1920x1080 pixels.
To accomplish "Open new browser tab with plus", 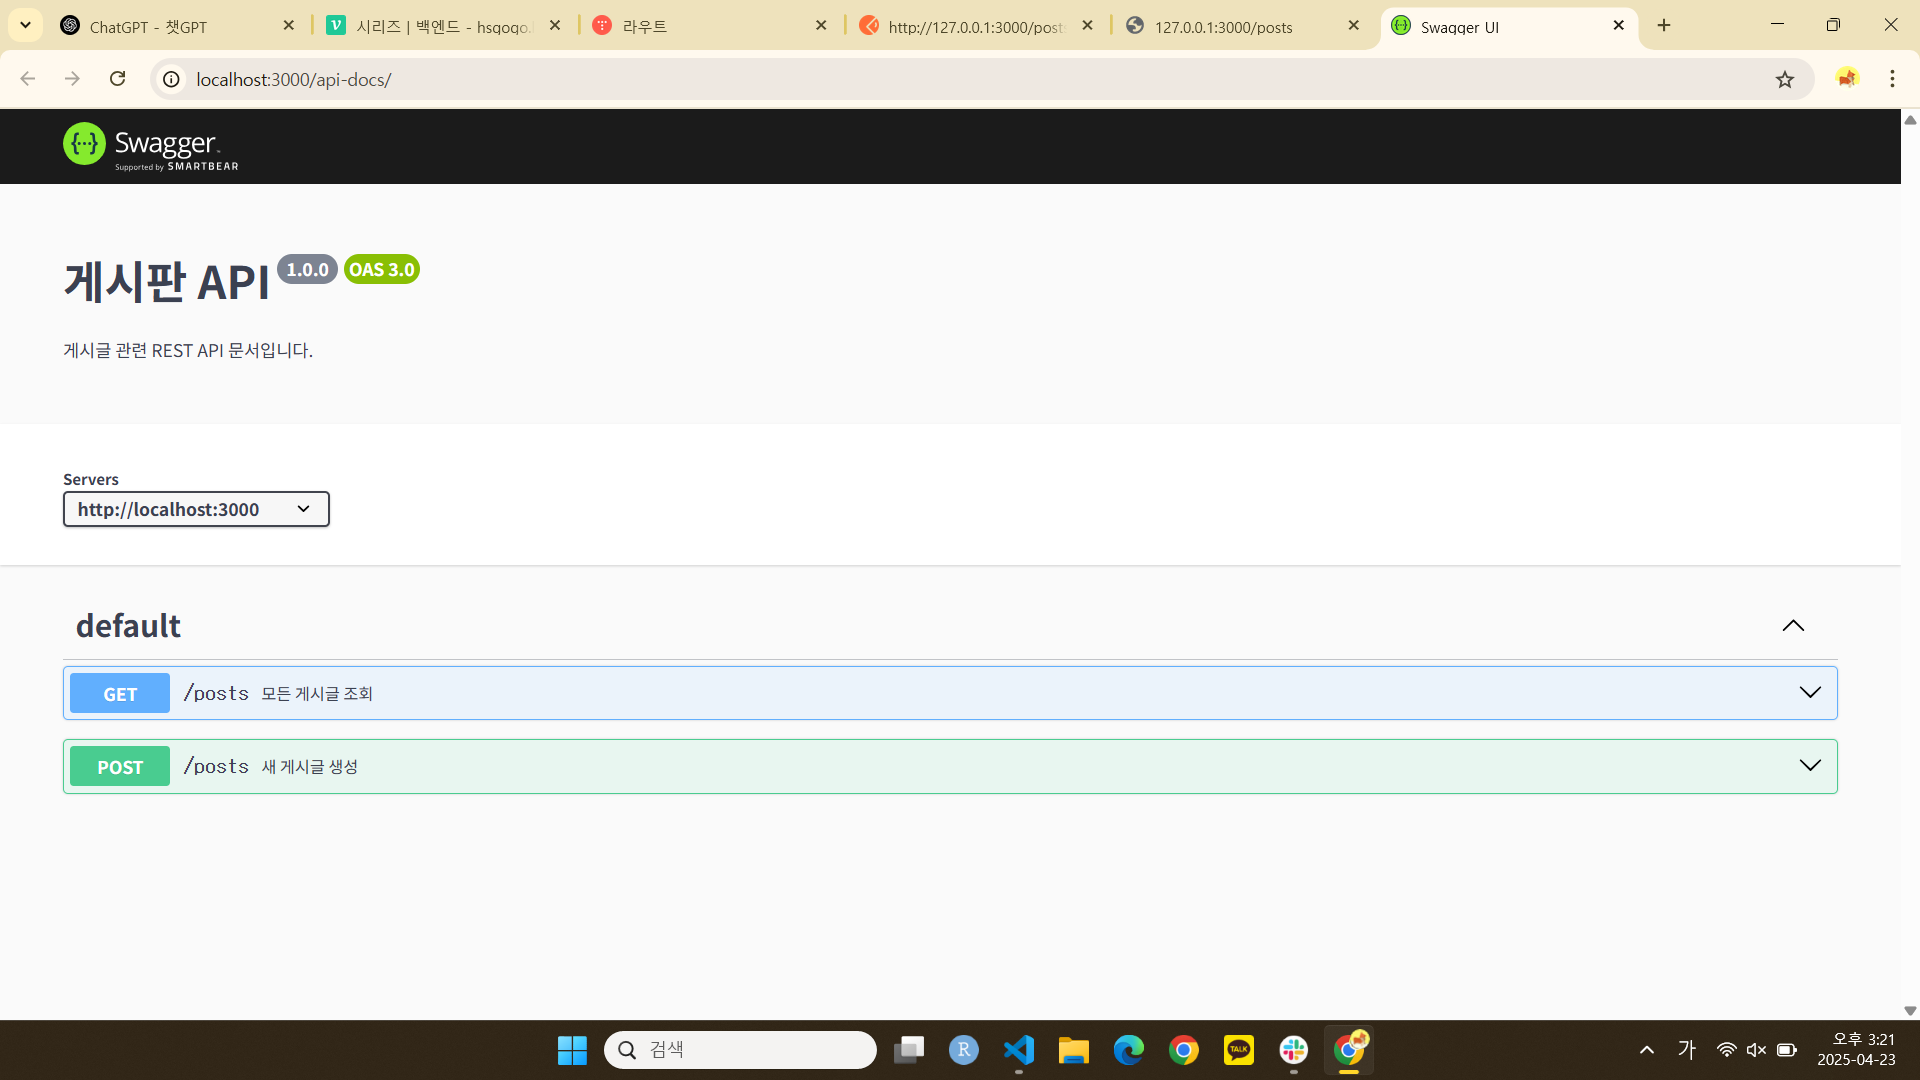I will coord(1664,26).
